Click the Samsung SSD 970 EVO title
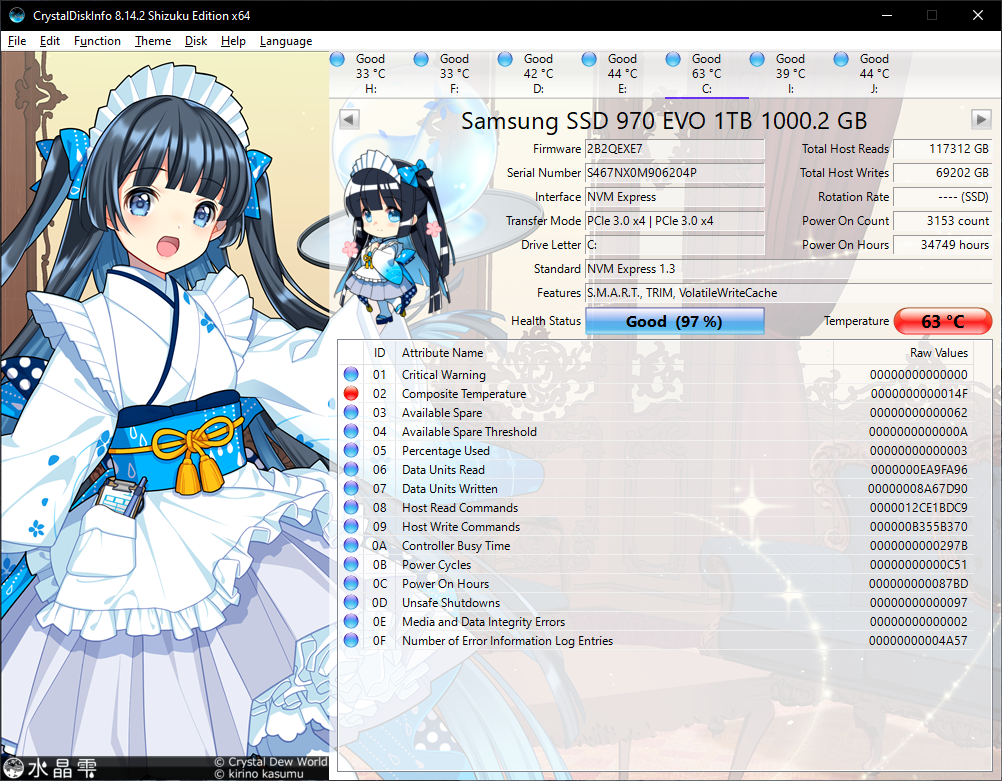 pyautogui.click(x=664, y=121)
